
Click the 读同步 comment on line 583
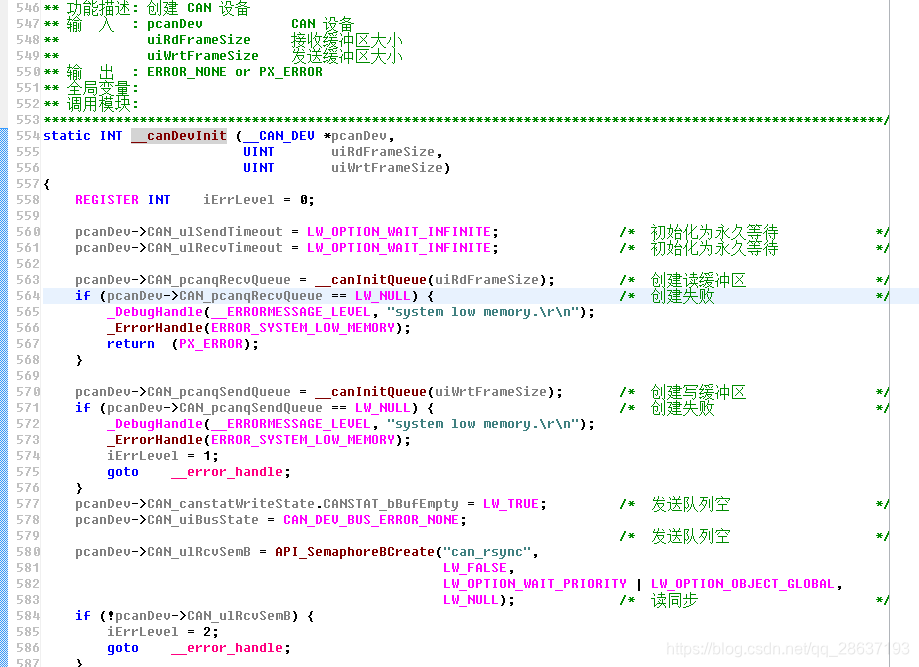[x=674, y=600]
